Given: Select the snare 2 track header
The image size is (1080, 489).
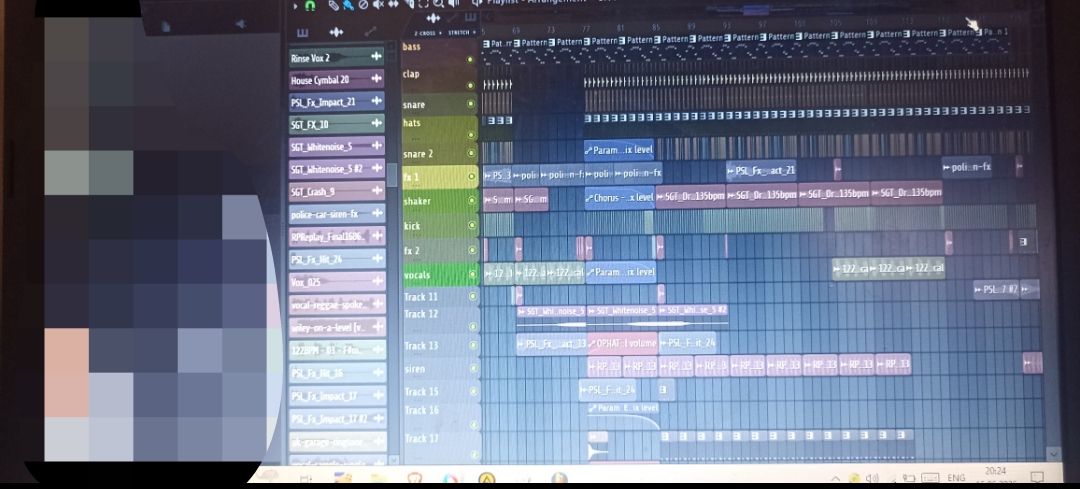Looking at the screenshot, I should click(439, 152).
